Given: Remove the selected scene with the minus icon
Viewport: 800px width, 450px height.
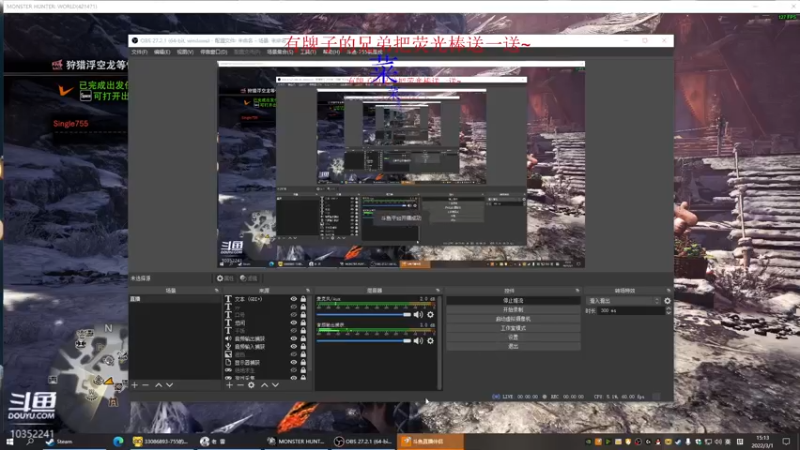Looking at the screenshot, I should [x=145, y=385].
